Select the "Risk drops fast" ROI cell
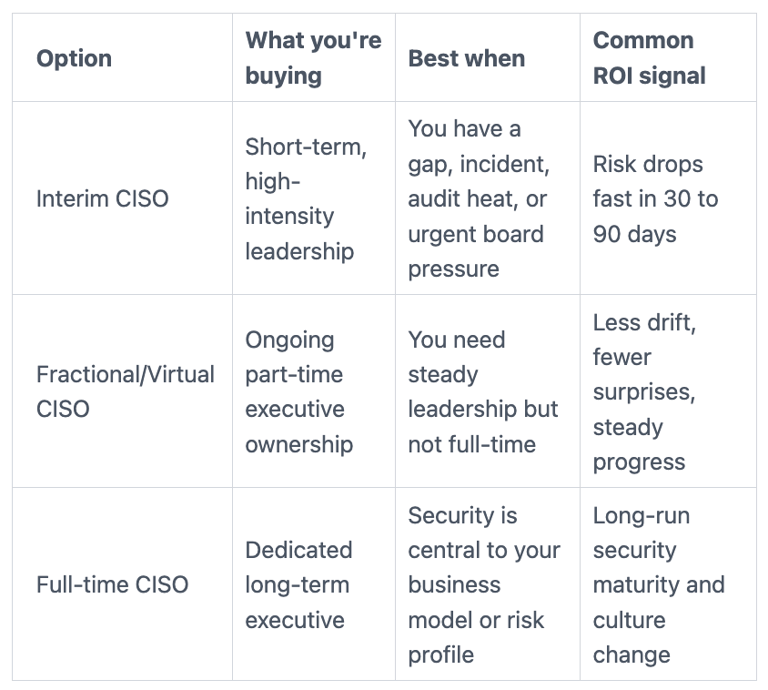The image size is (768, 690). pyautogui.click(x=655, y=199)
